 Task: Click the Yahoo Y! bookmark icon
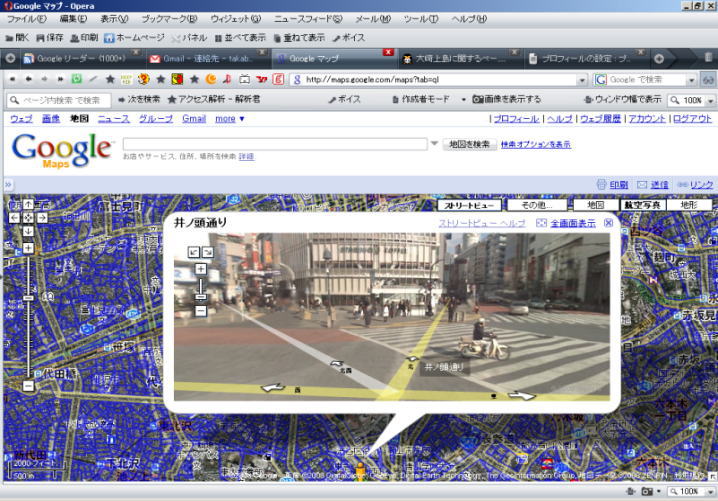point(261,79)
